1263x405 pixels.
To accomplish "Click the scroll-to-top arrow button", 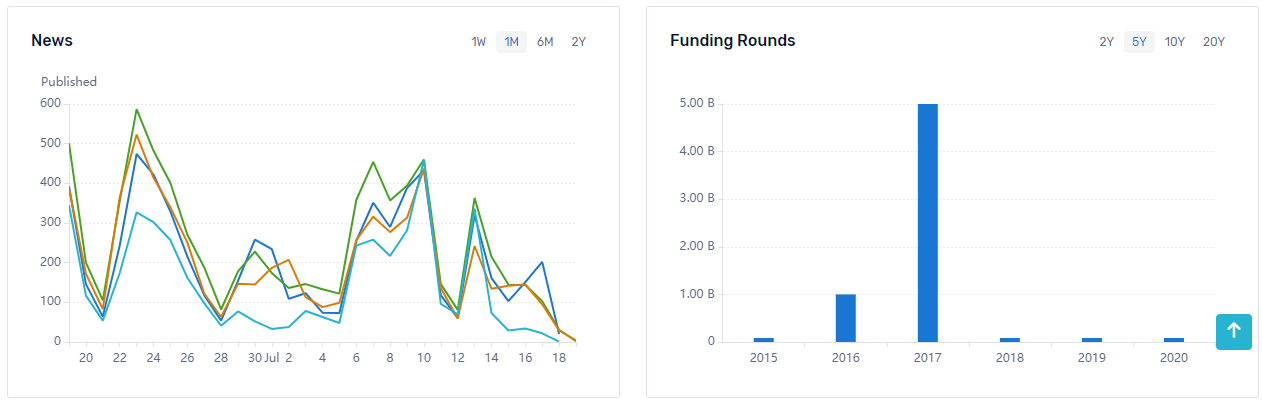I will click(x=1234, y=331).
